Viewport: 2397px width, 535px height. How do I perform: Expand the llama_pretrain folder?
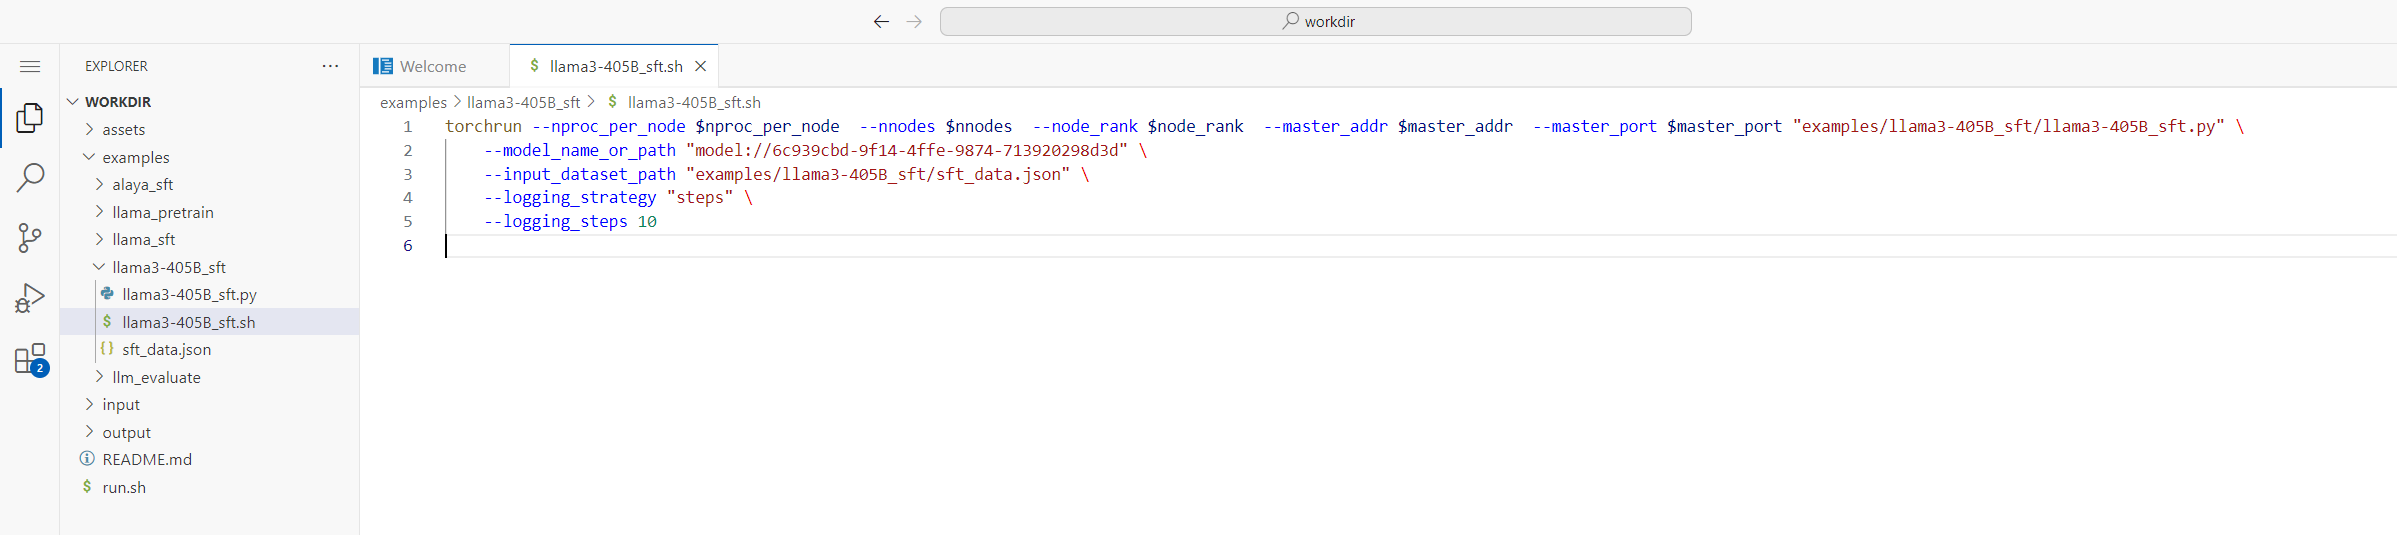click(162, 213)
